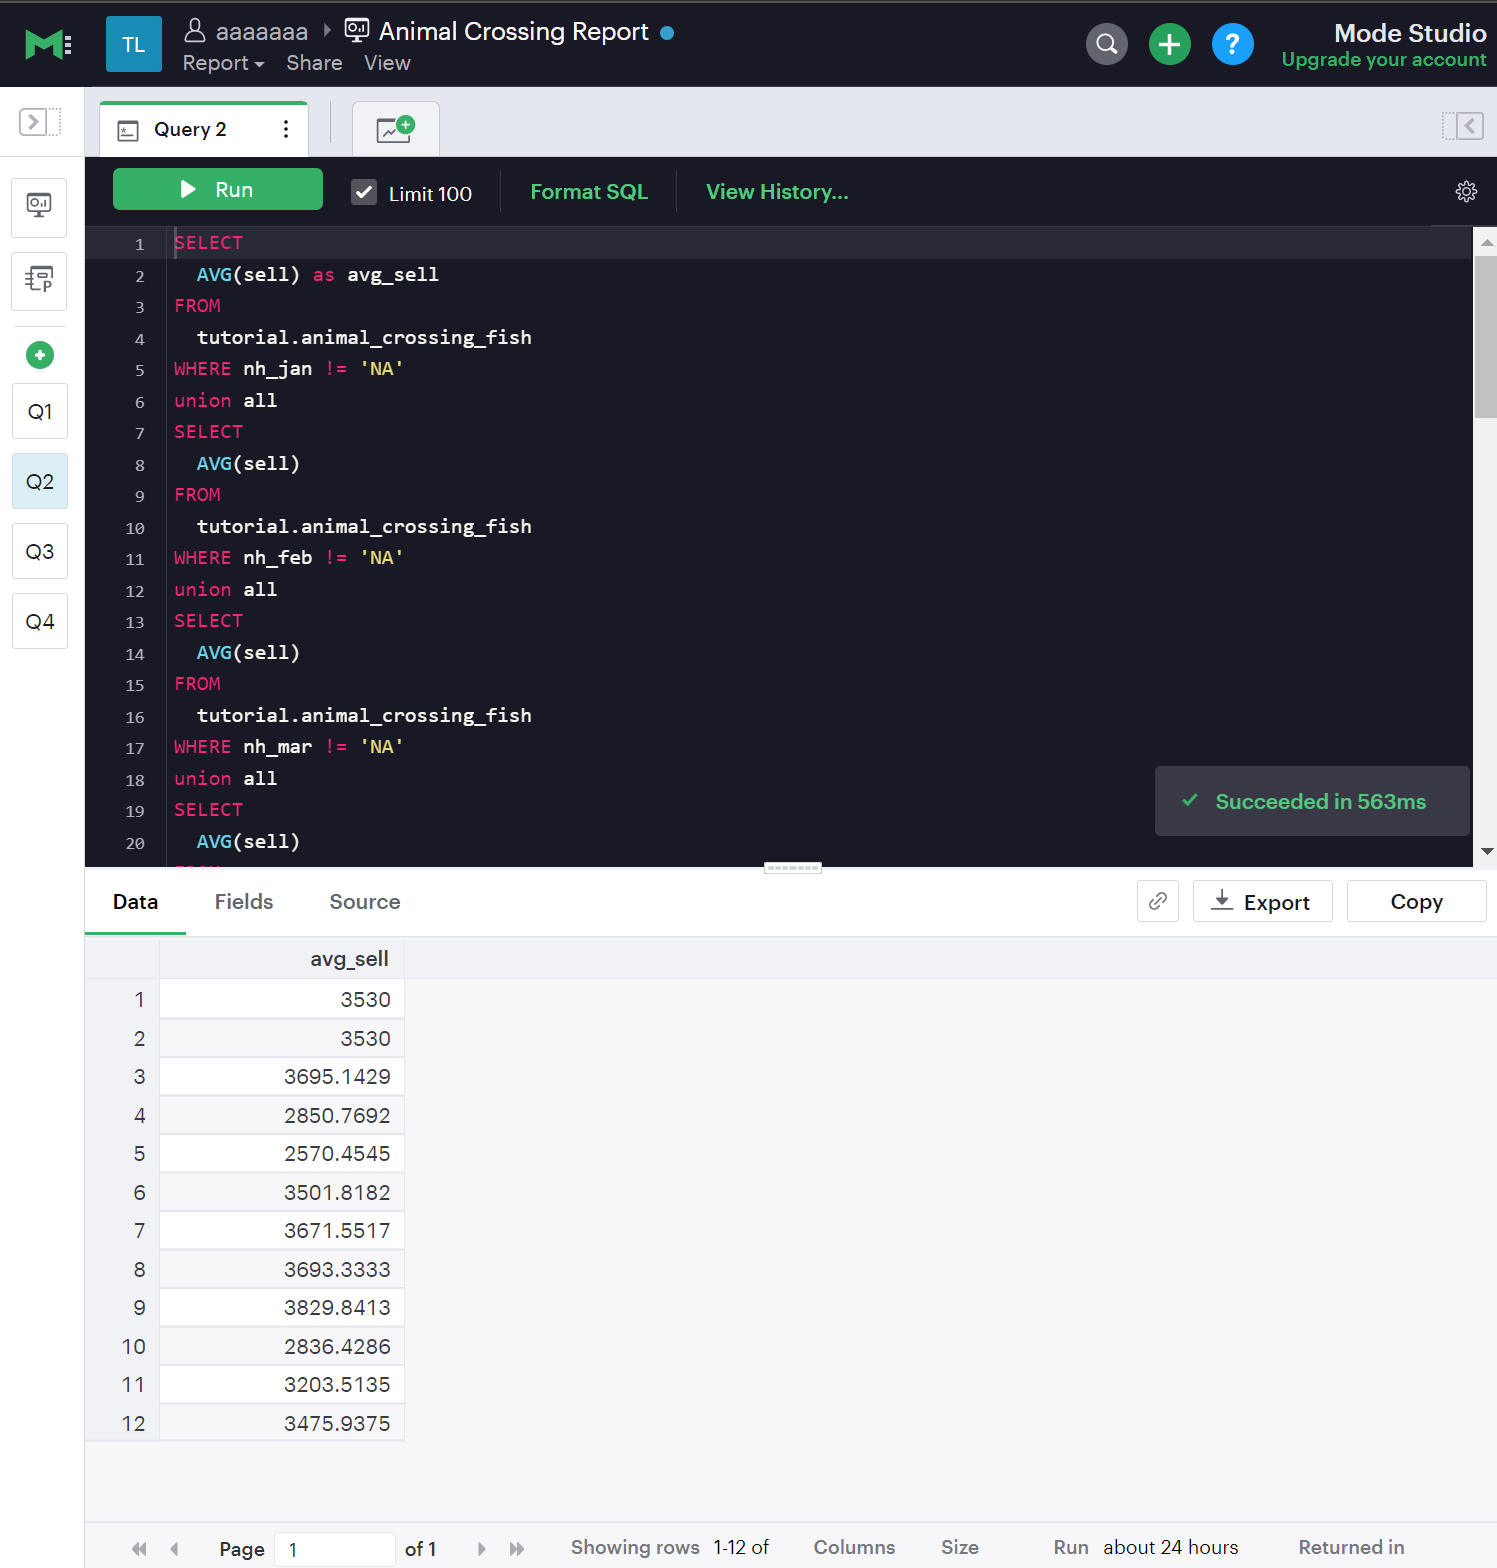The image size is (1497, 1568).
Task: Select query Q2 in sidebar
Action: (40, 481)
